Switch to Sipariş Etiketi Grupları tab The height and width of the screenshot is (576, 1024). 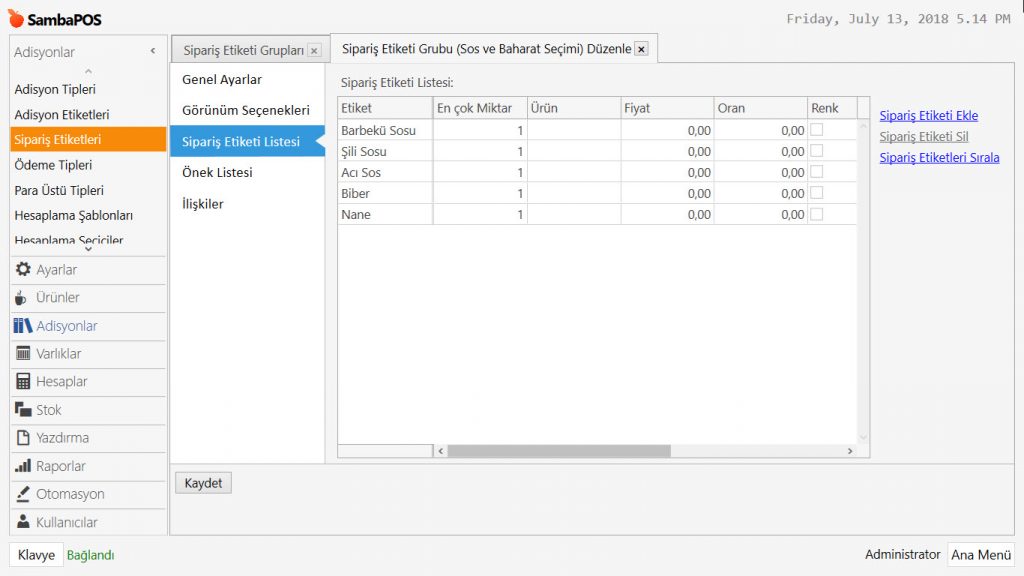(x=243, y=50)
